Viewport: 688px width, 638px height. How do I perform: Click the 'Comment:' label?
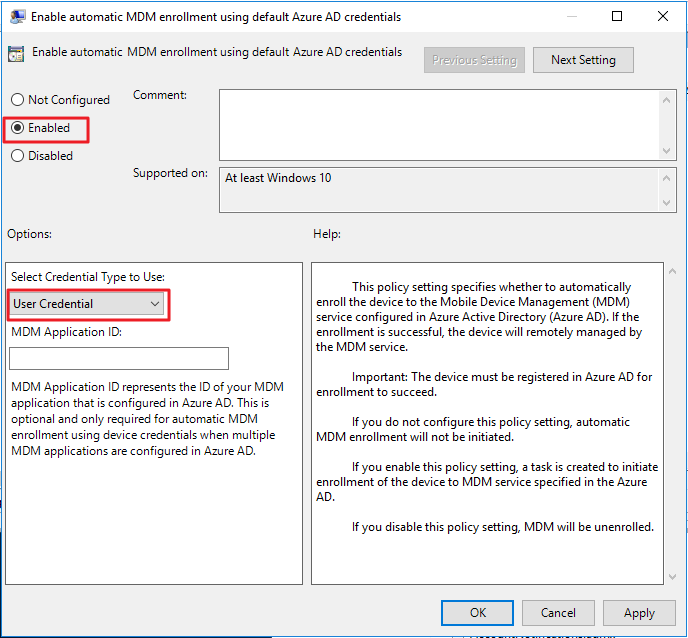[x=160, y=95]
